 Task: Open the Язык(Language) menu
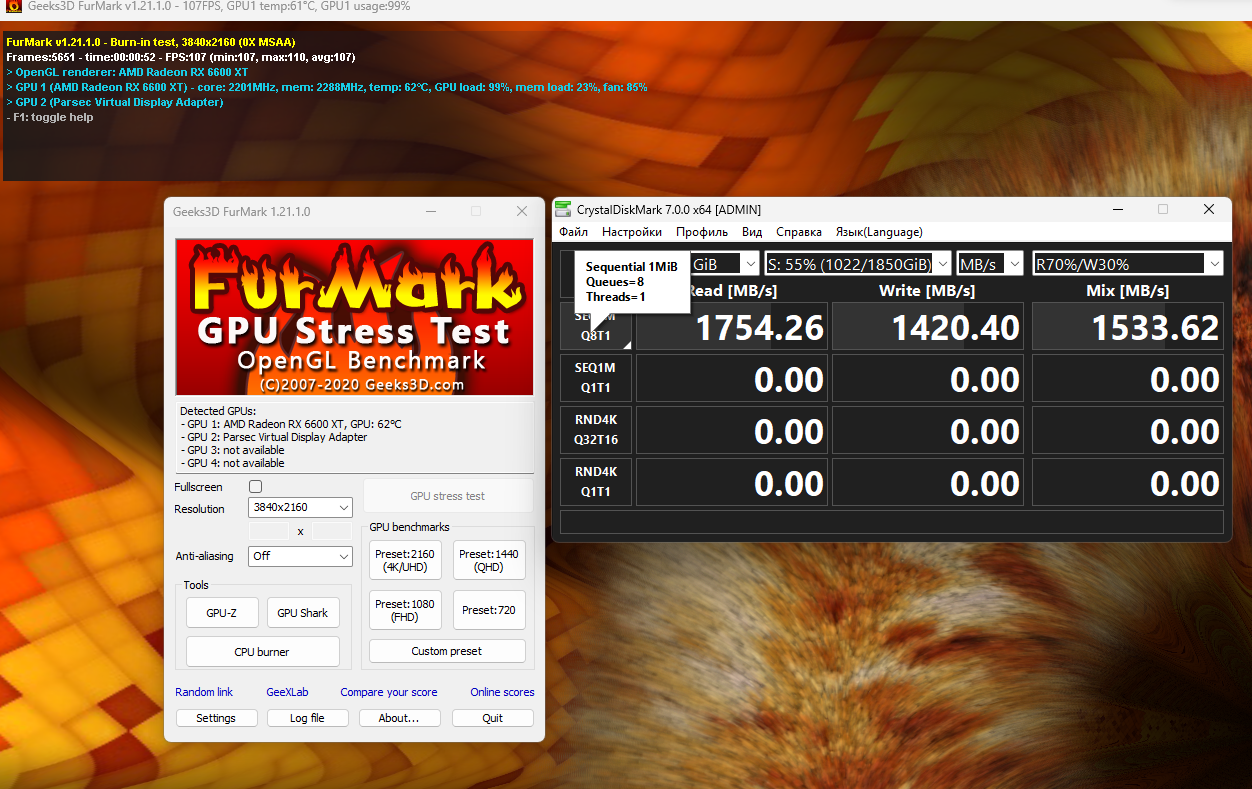[879, 232]
